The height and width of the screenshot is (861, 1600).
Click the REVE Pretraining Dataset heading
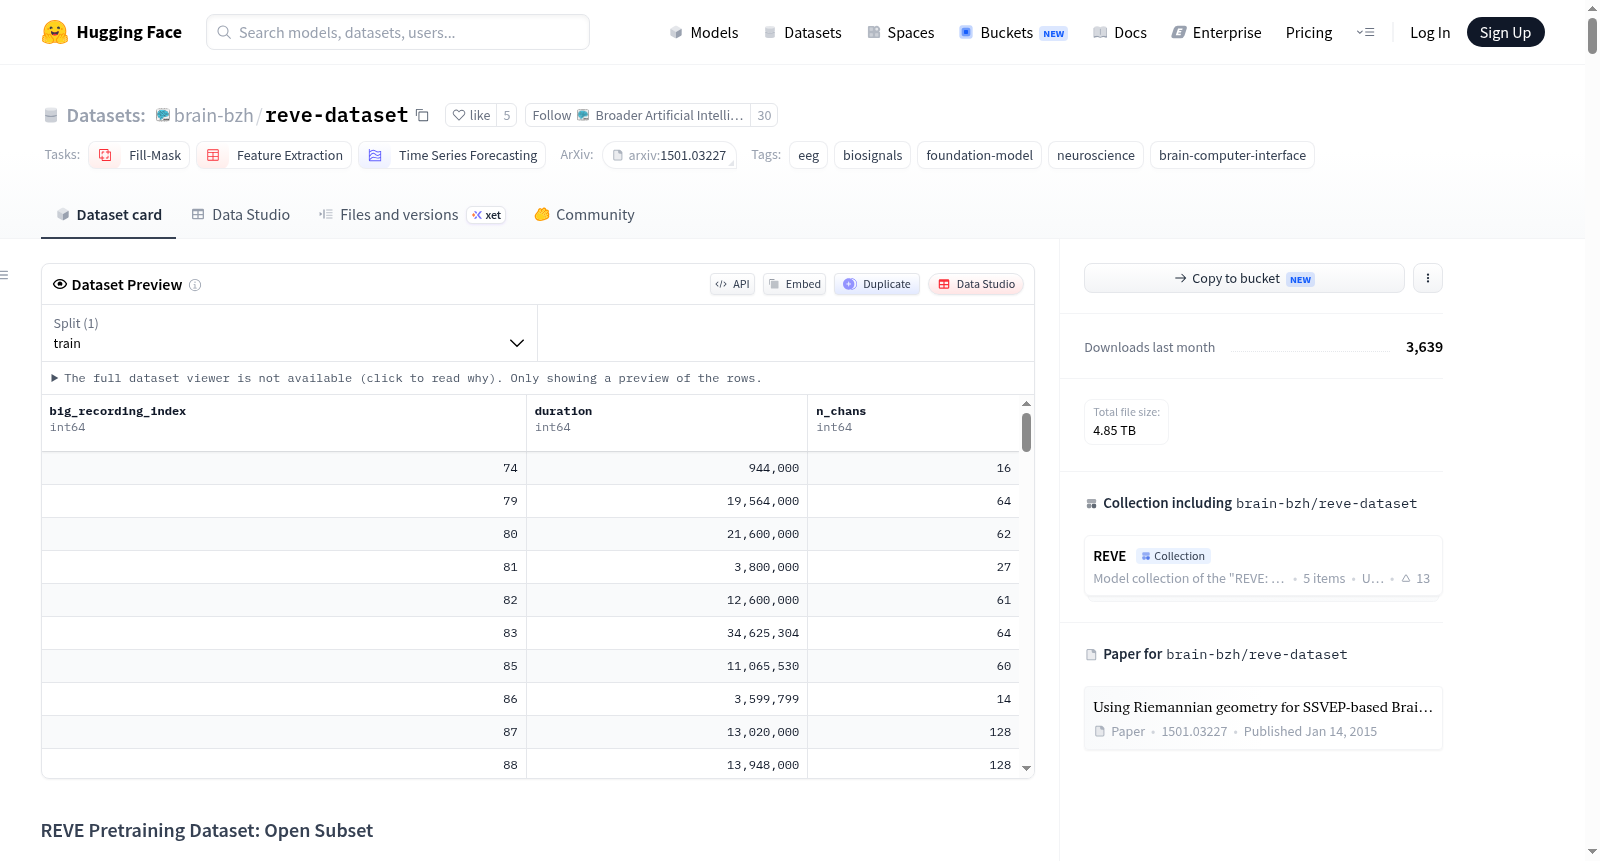coord(207,831)
